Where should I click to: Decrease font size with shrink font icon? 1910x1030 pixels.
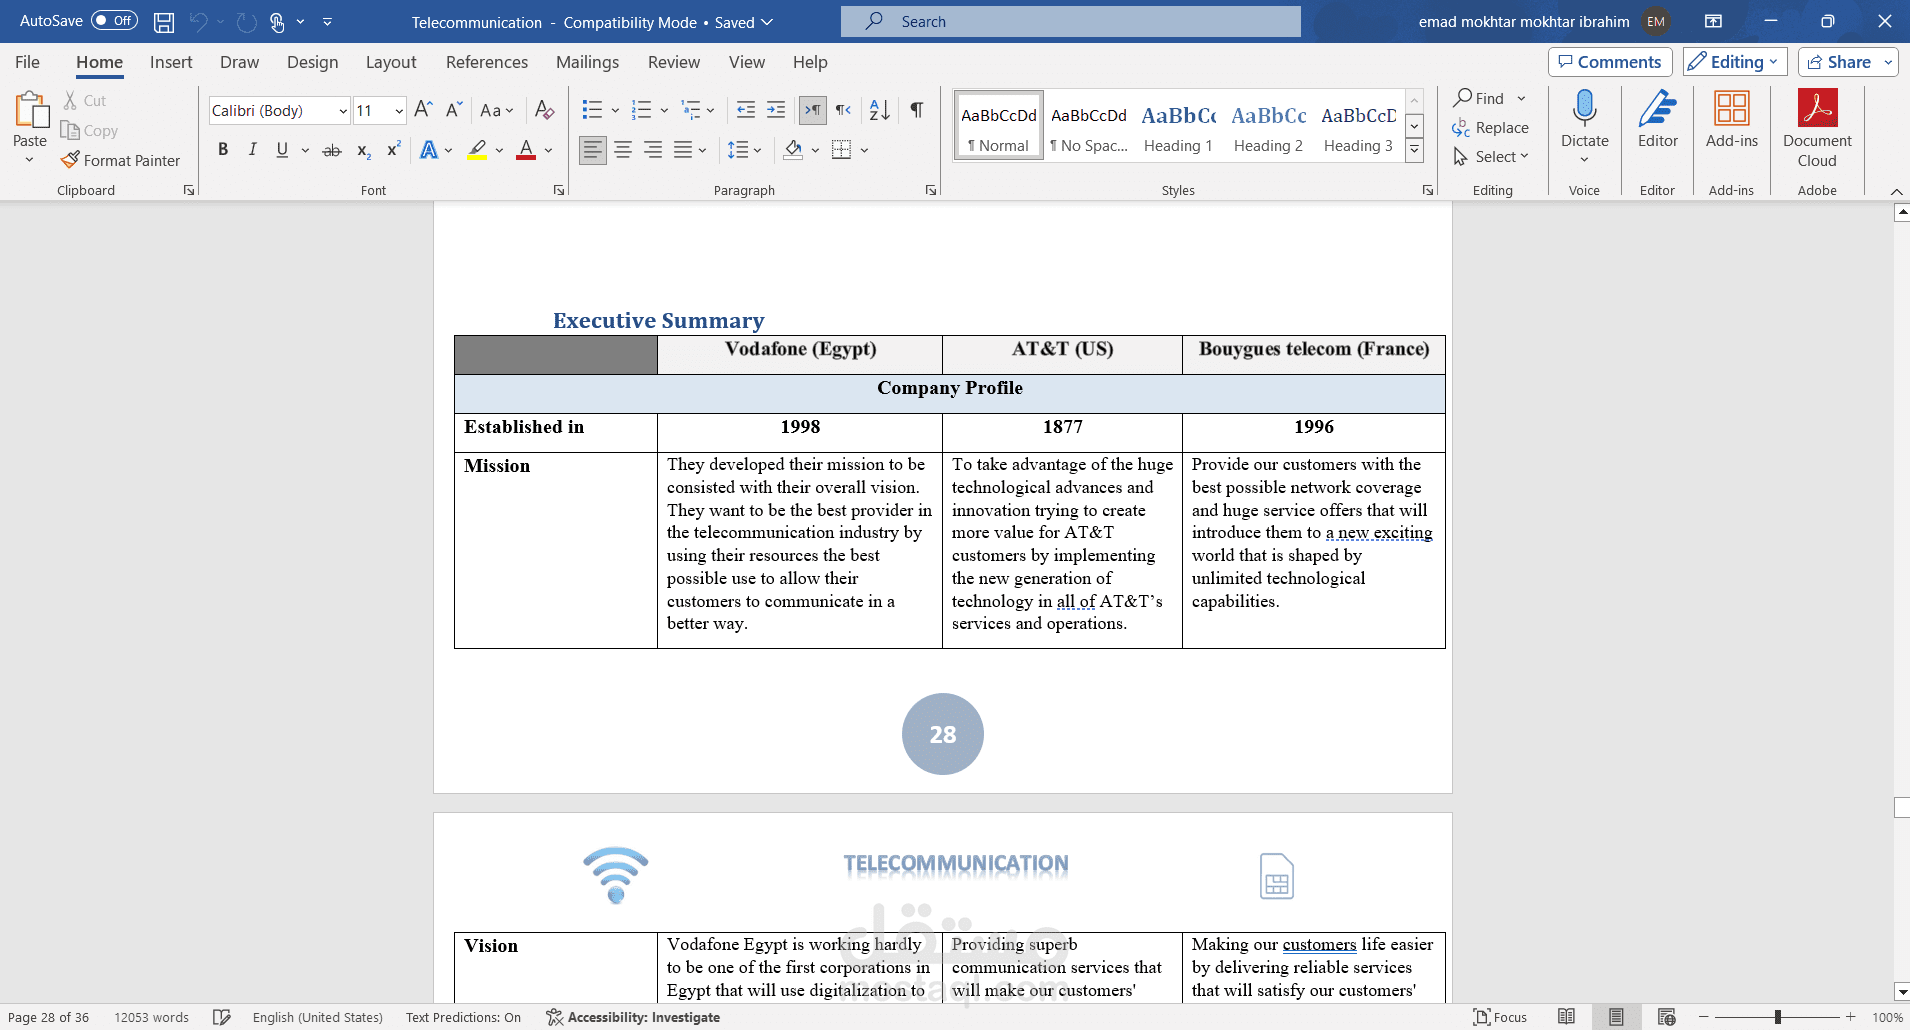[x=454, y=110]
